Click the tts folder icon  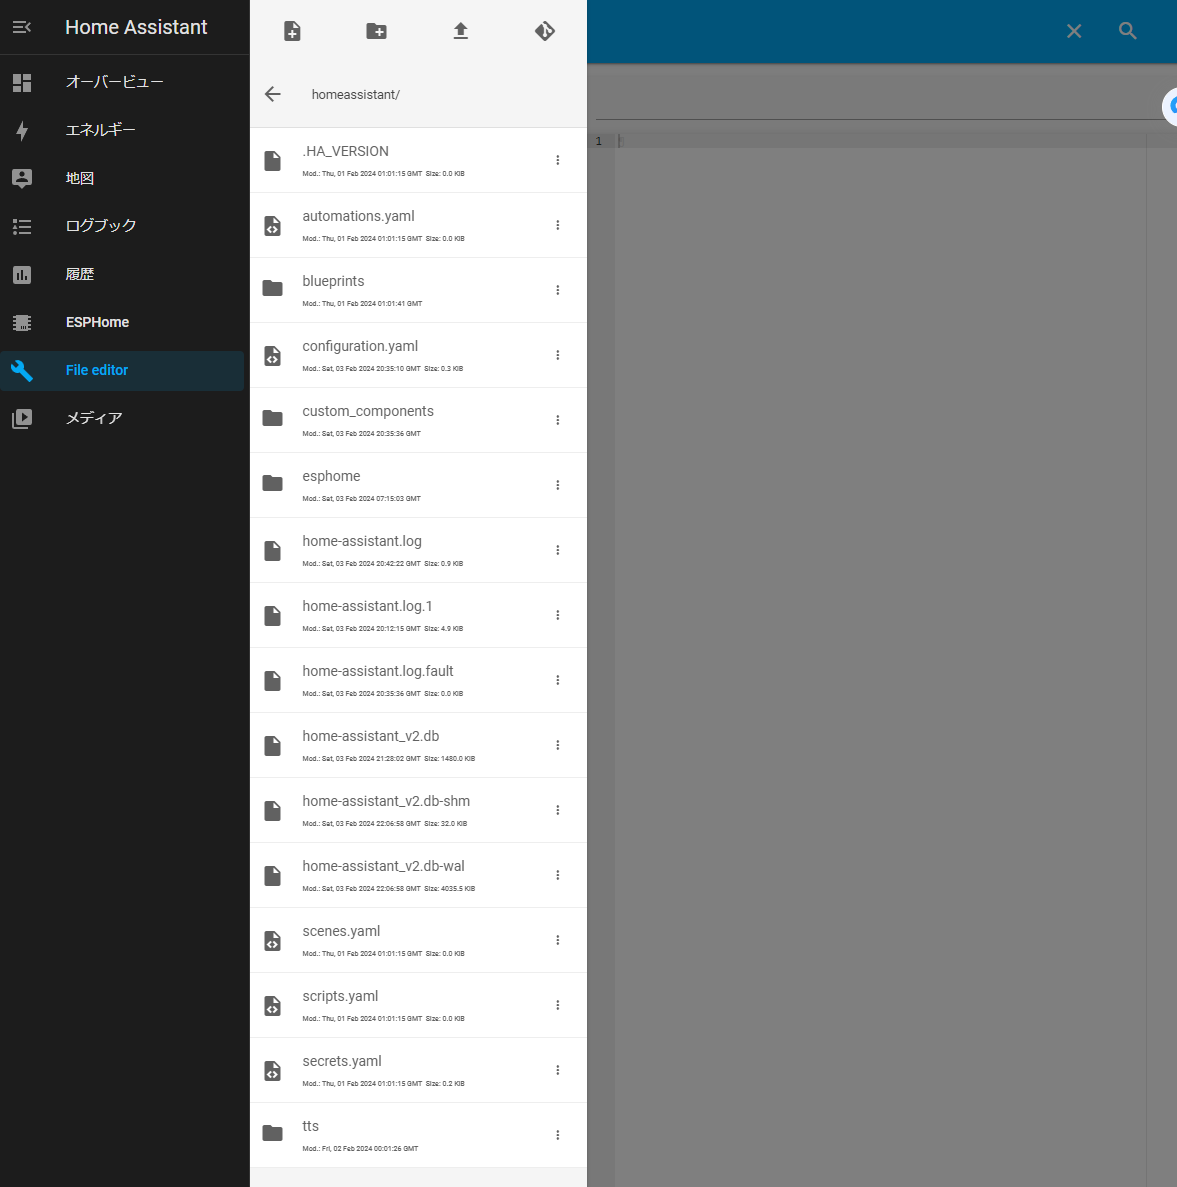pos(272,1133)
